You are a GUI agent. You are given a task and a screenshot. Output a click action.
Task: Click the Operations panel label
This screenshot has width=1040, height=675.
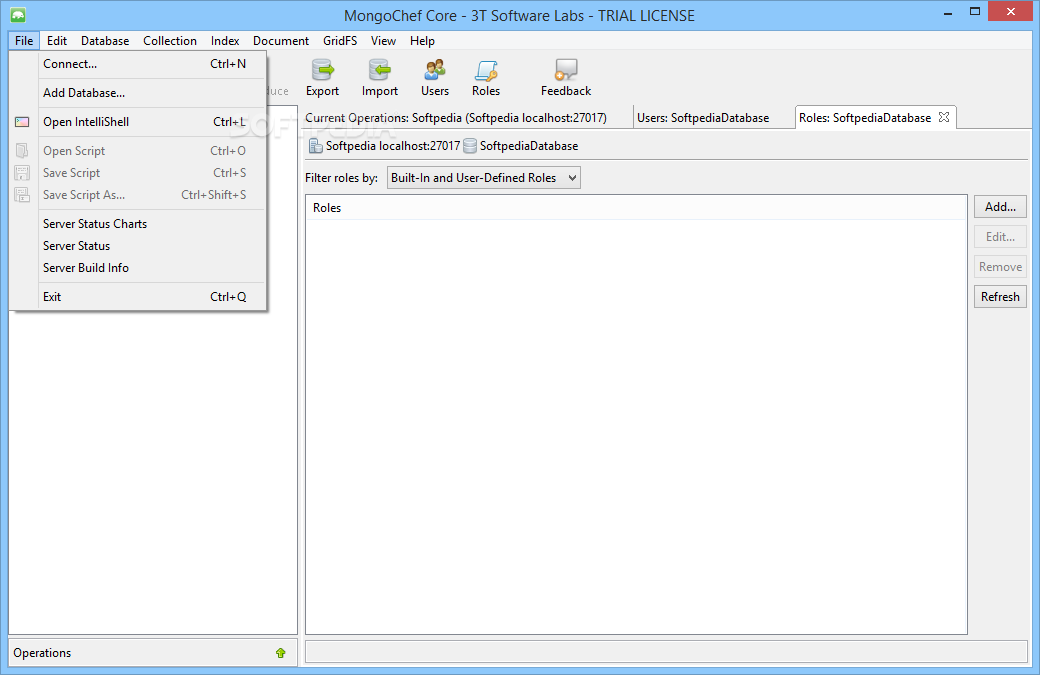[x=42, y=653]
